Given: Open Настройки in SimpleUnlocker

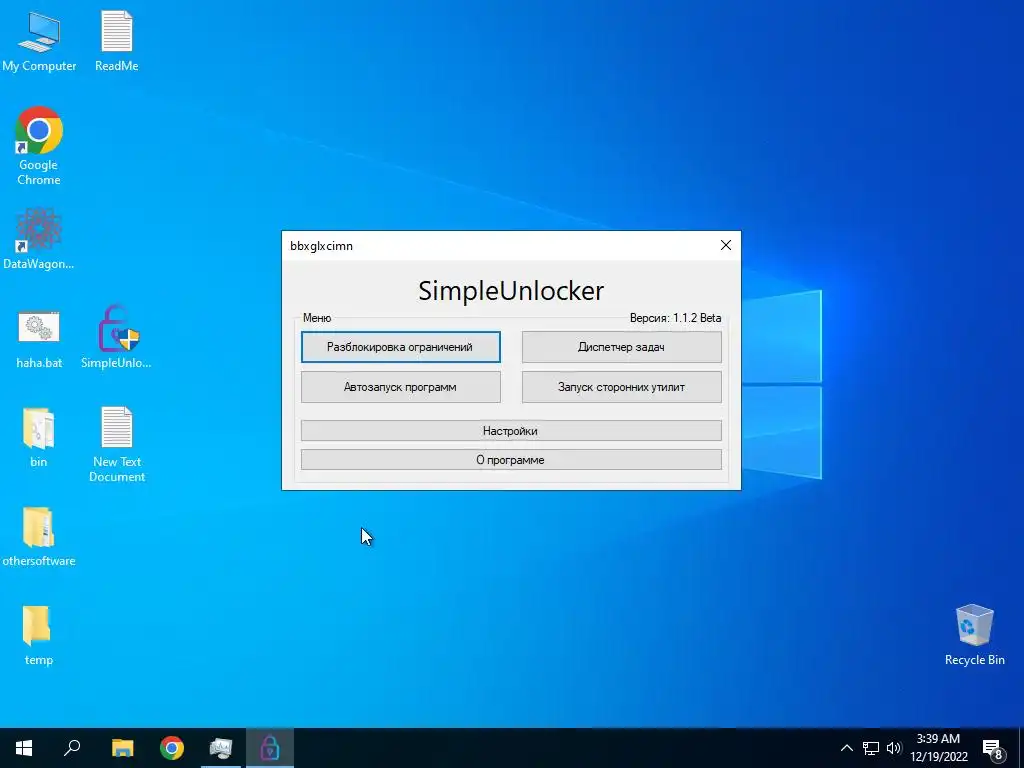Looking at the screenshot, I should tap(511, 430).
